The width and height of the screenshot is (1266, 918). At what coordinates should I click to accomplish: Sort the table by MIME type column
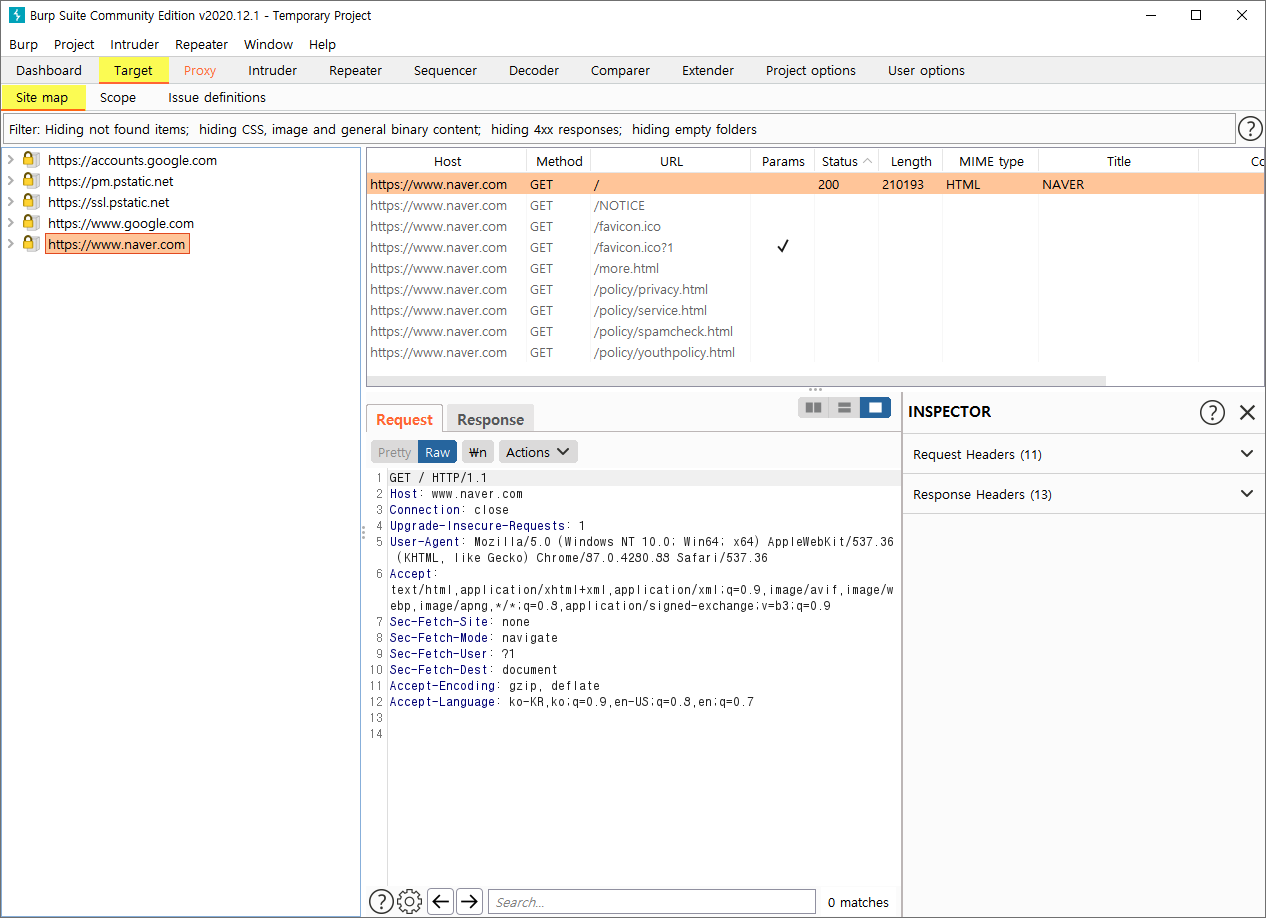click(991, 161)
